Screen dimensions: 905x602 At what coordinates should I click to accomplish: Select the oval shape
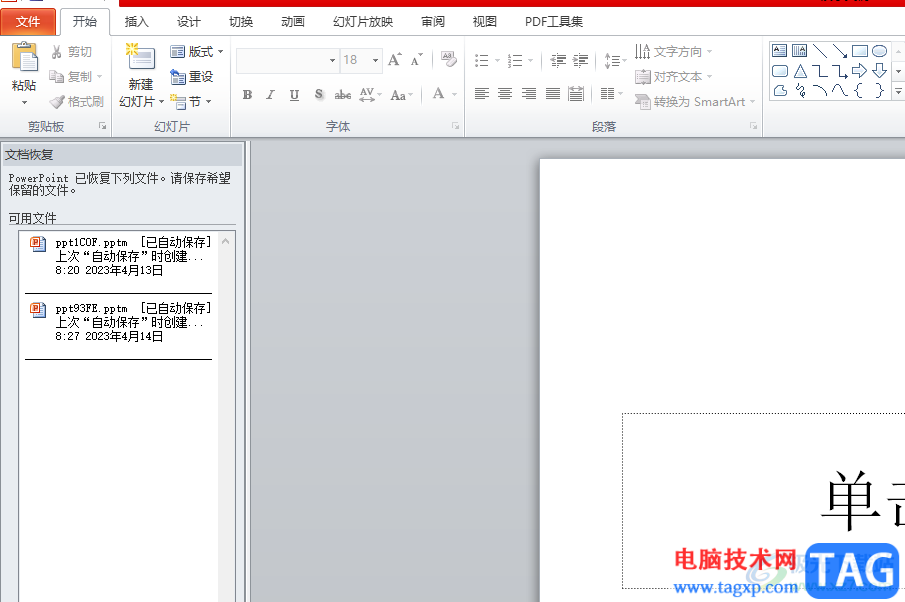(x=879, y=51)
